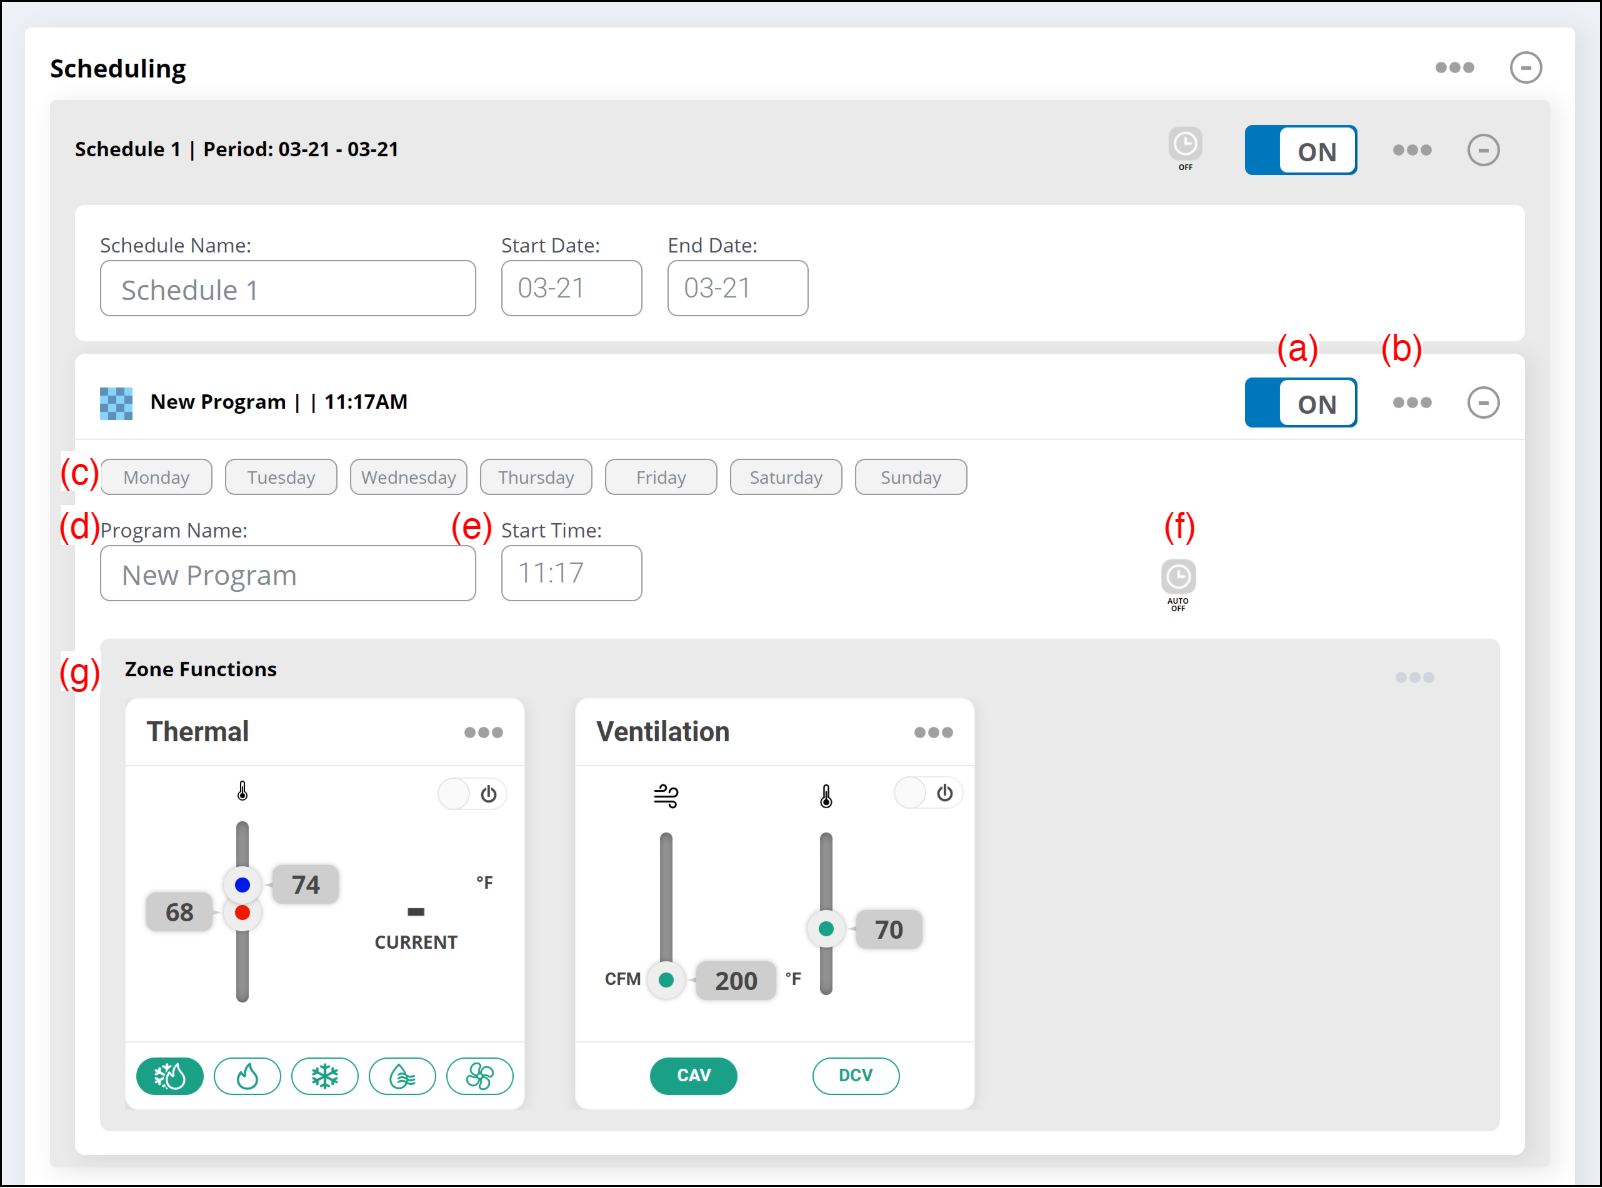This screenshot has width=1602, height=1188.
Task: Click the CFM airflow slider handle
Action: pyautogui.click(x=666, y=980)
